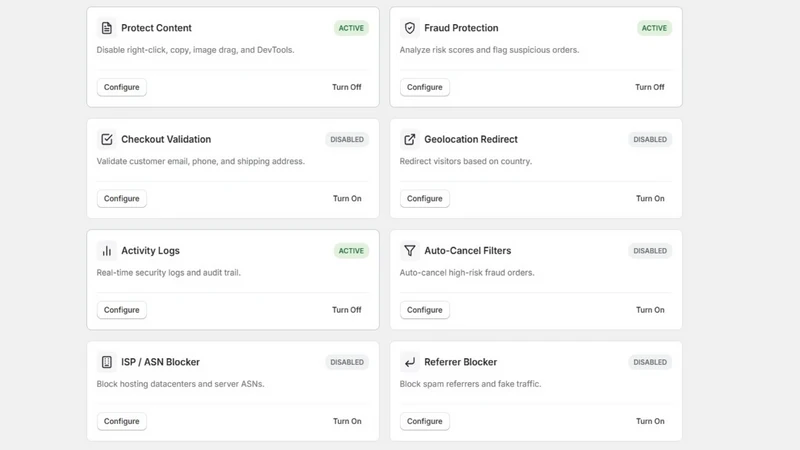Turn on ISP / ASN Blocker
The height and width of the screenshot is (450, 800).
[x=347, y=421]
